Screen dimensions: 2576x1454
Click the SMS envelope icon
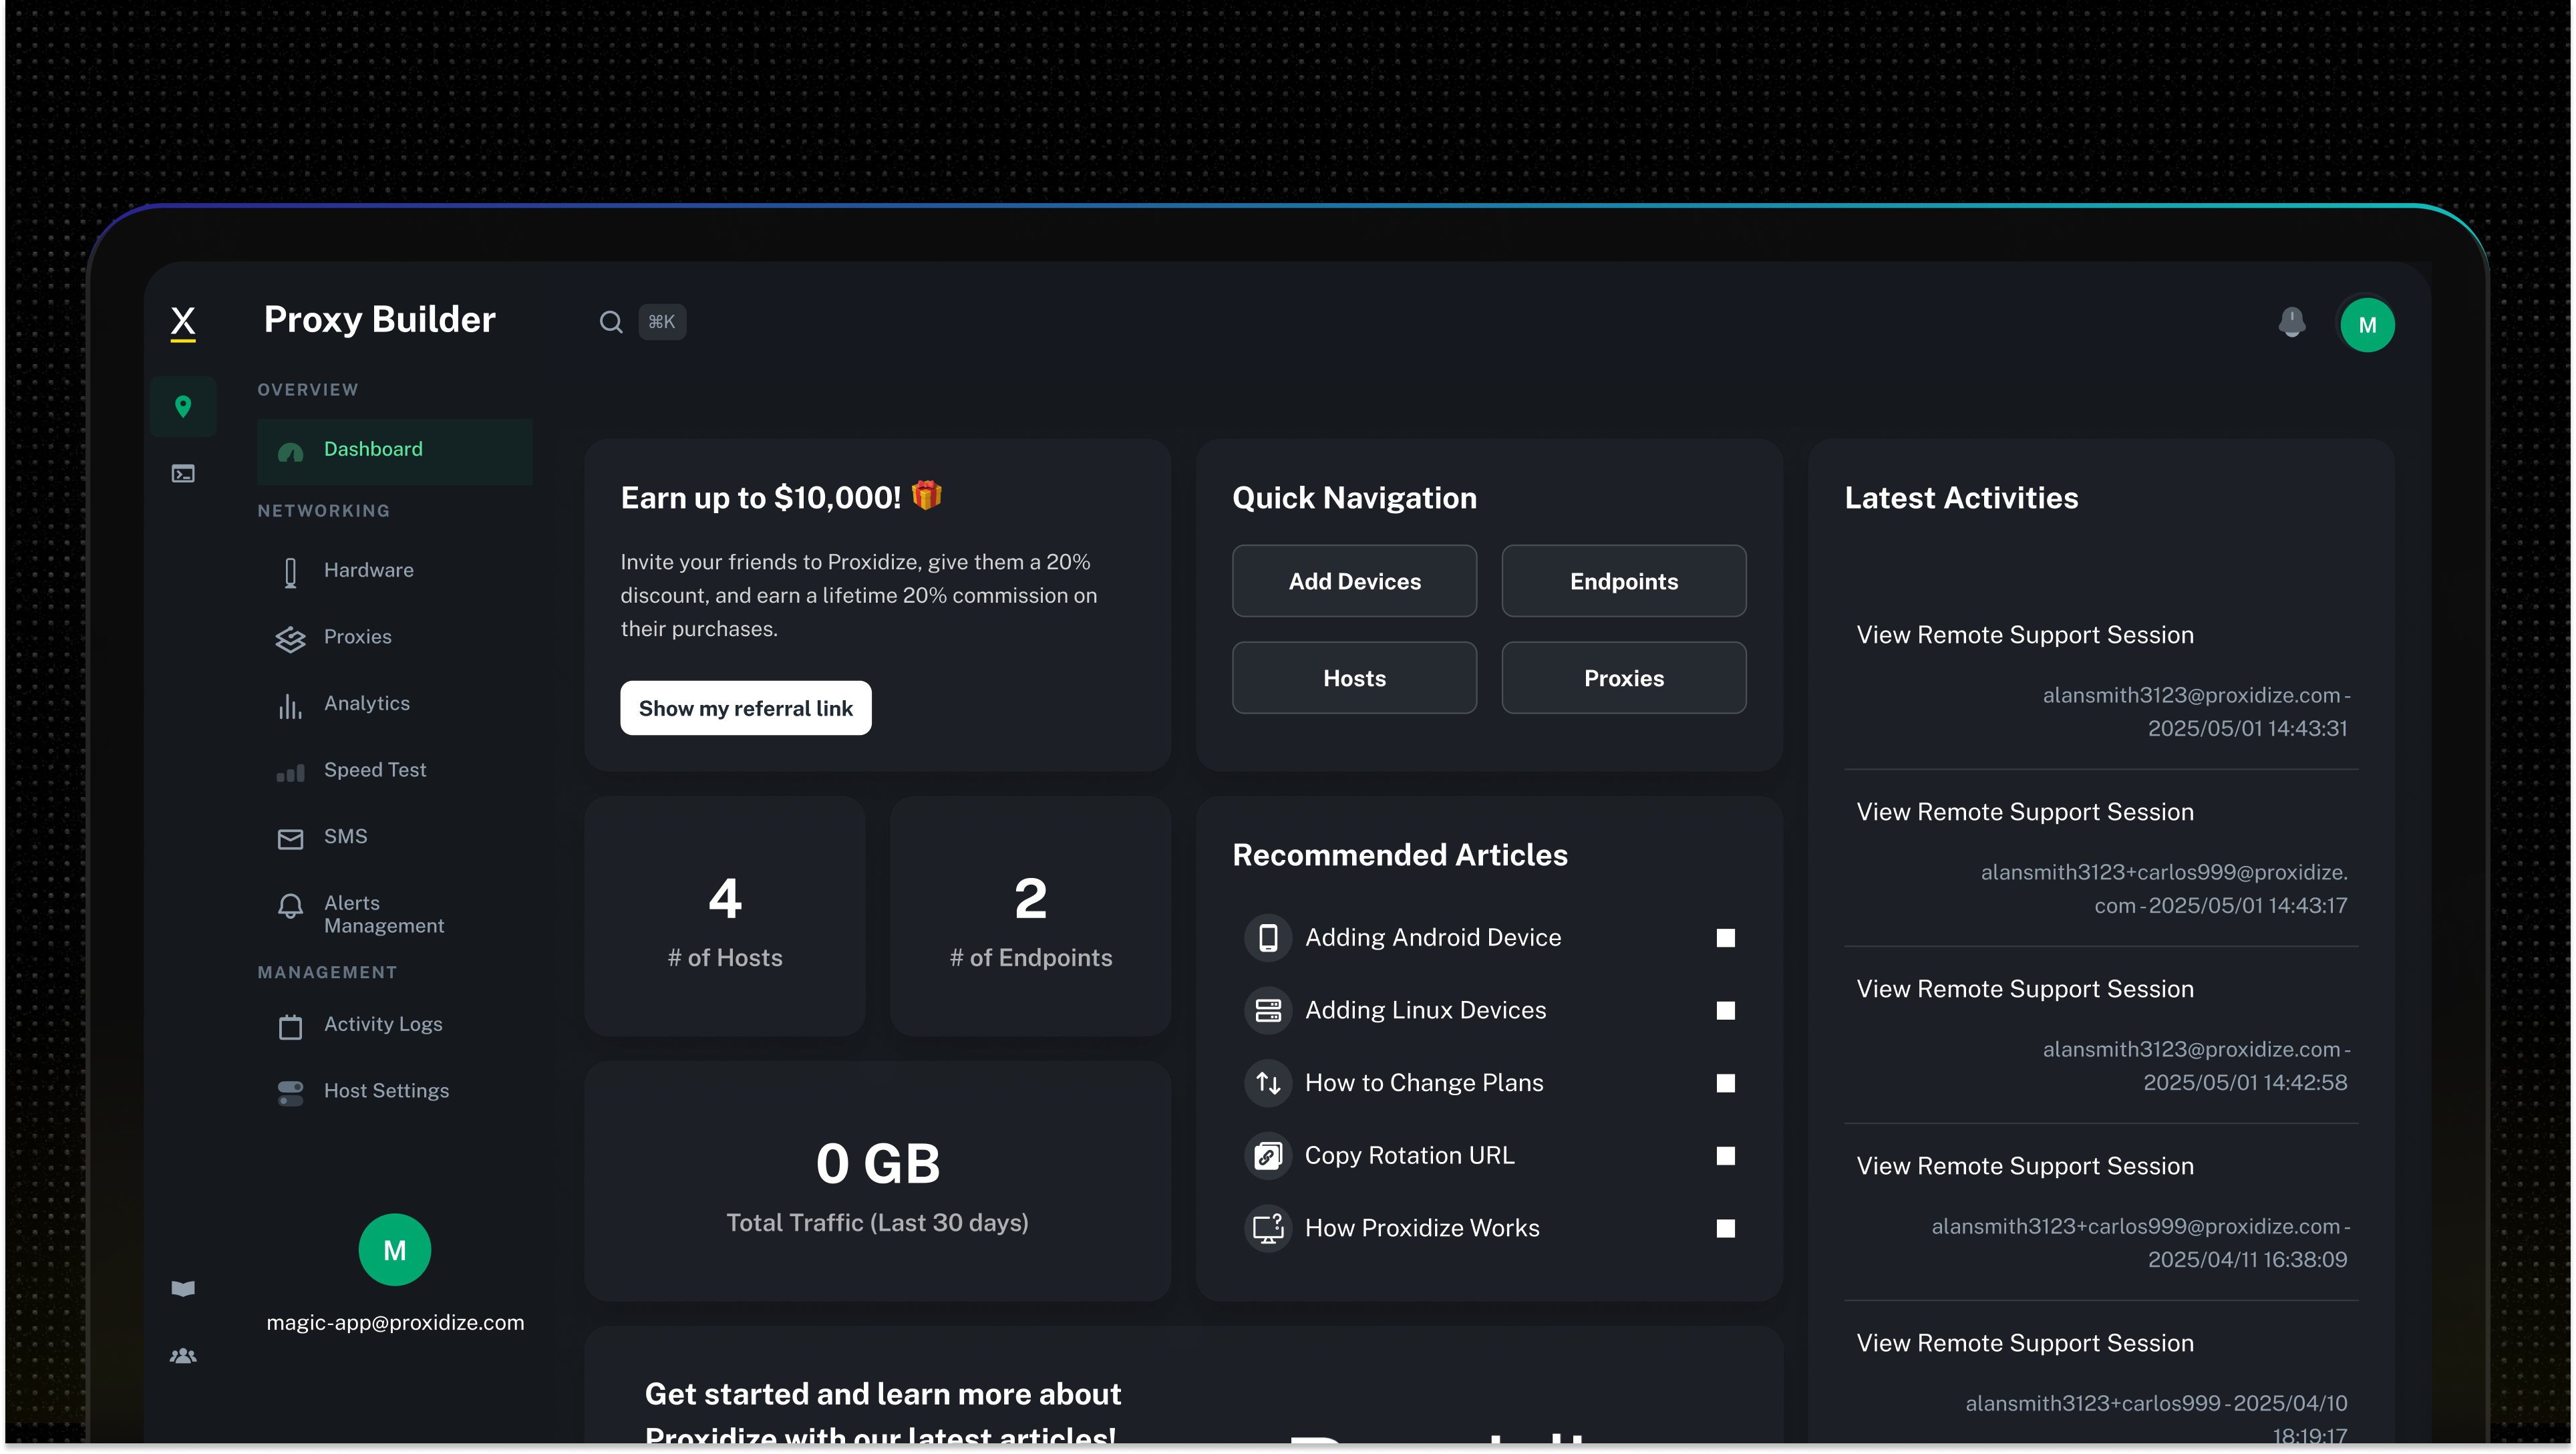point(290,839)
